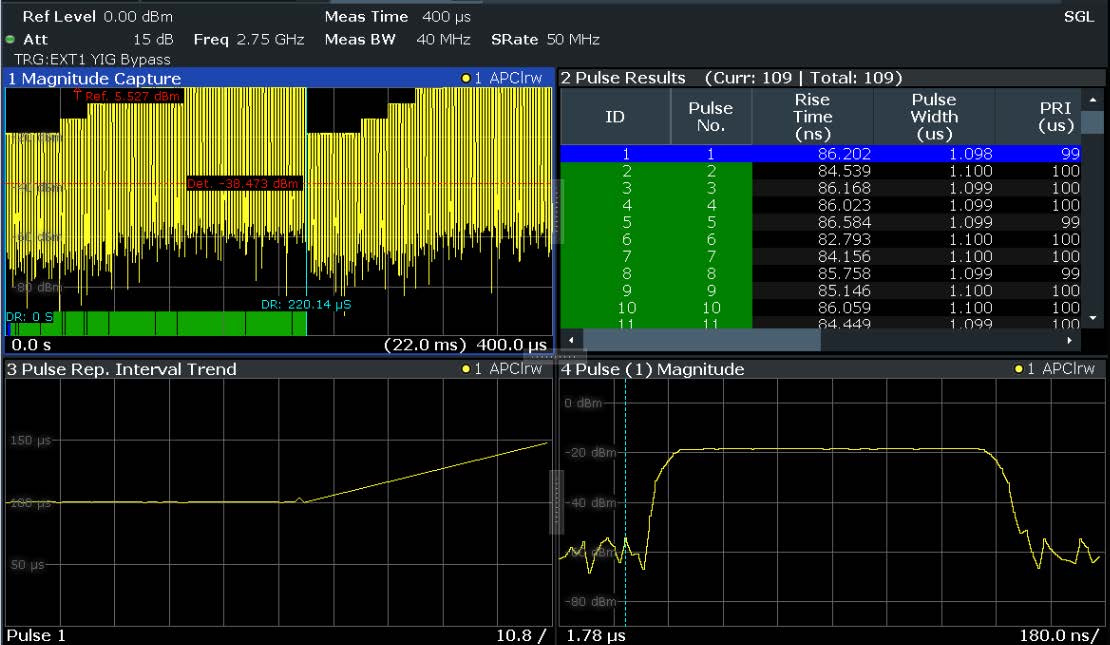This screenshot has width=1110, height=645.
Task: Click the yellow trace dot in Pulse Rep. Interval Trend header
Action: click(466, 369)
